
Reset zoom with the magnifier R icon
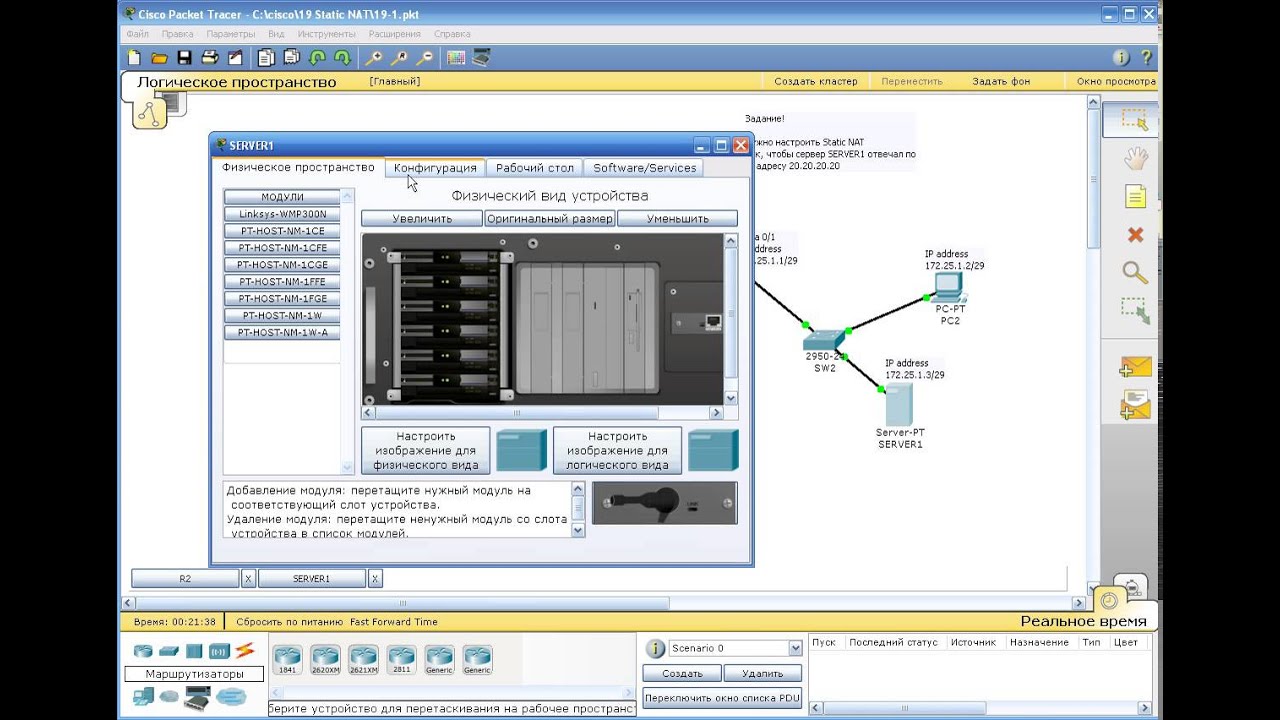point(399,58)
